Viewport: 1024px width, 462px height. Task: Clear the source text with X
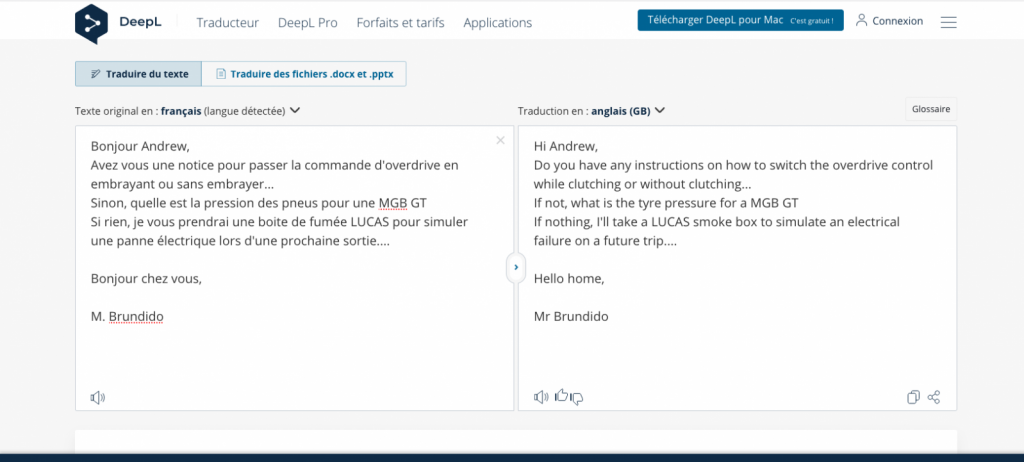tap(500, 140)
